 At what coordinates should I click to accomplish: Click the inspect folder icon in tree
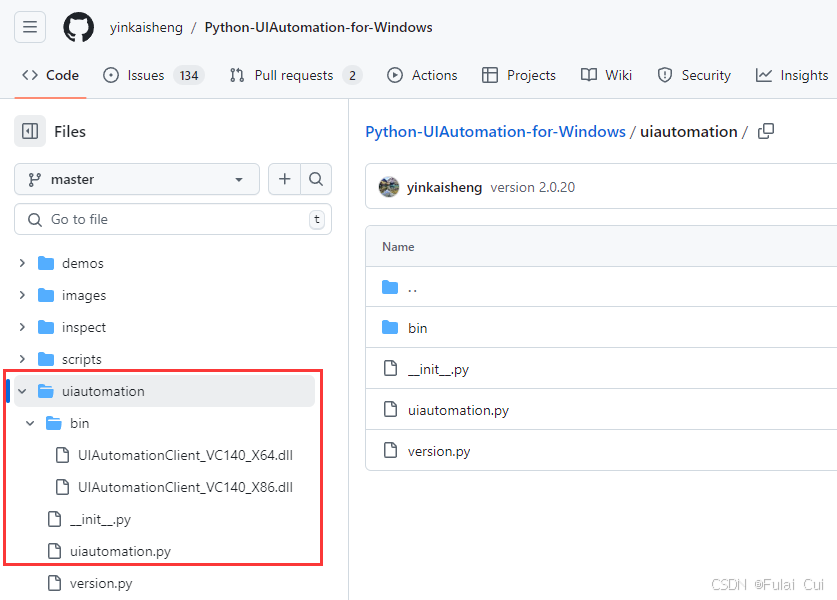pos(46,327)
